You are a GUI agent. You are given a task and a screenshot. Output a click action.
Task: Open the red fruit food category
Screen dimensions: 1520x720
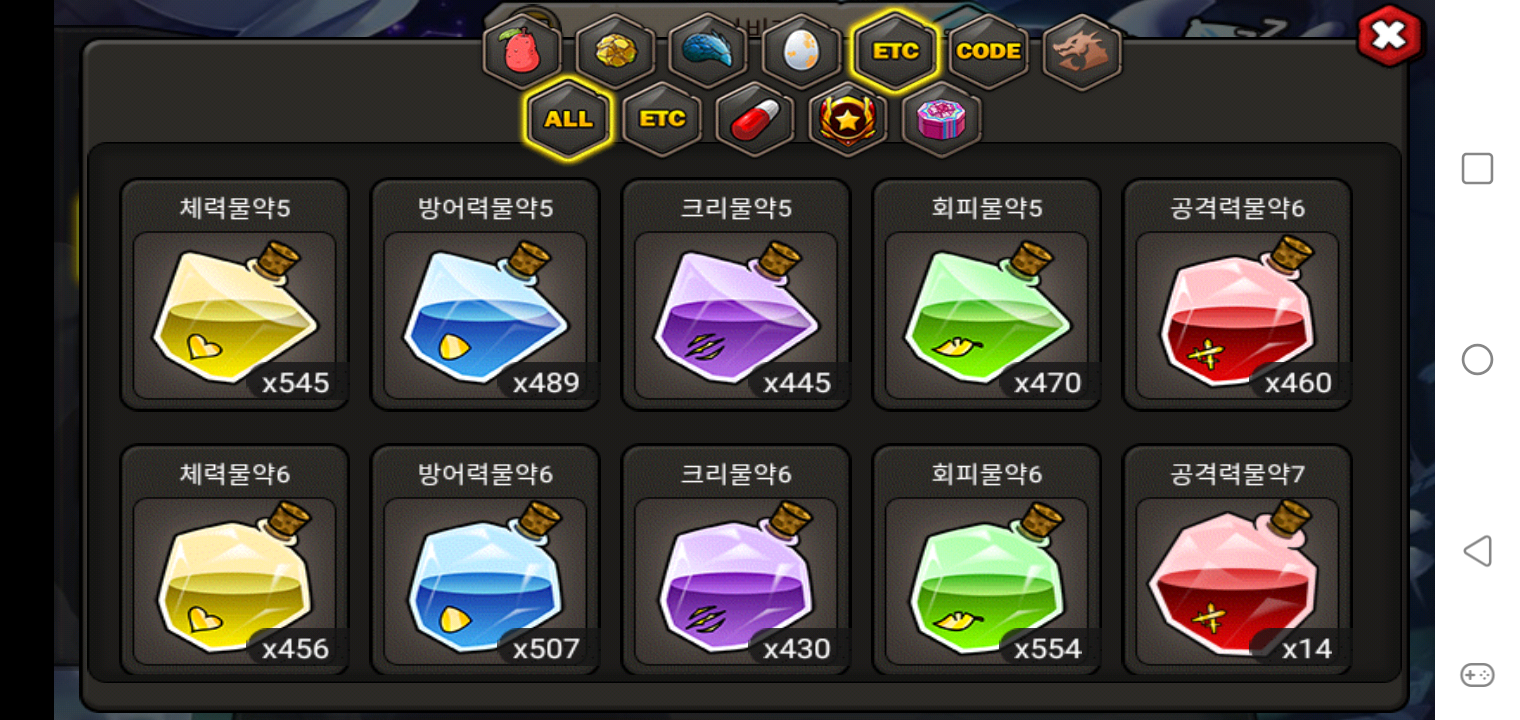(522, 51)
